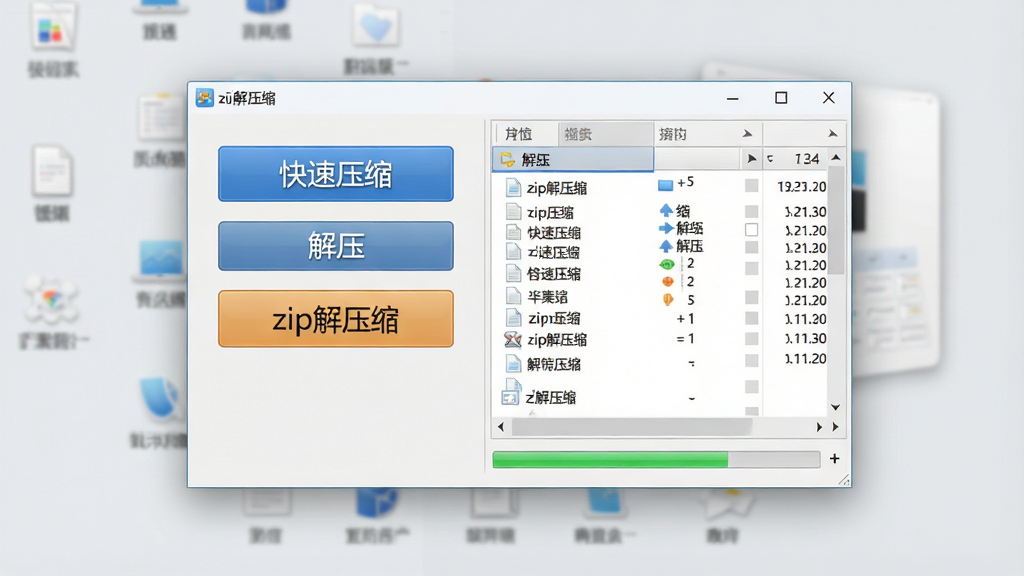
Task: Click the plus icon beside the progress bar
Action: [x=835, y=458]
